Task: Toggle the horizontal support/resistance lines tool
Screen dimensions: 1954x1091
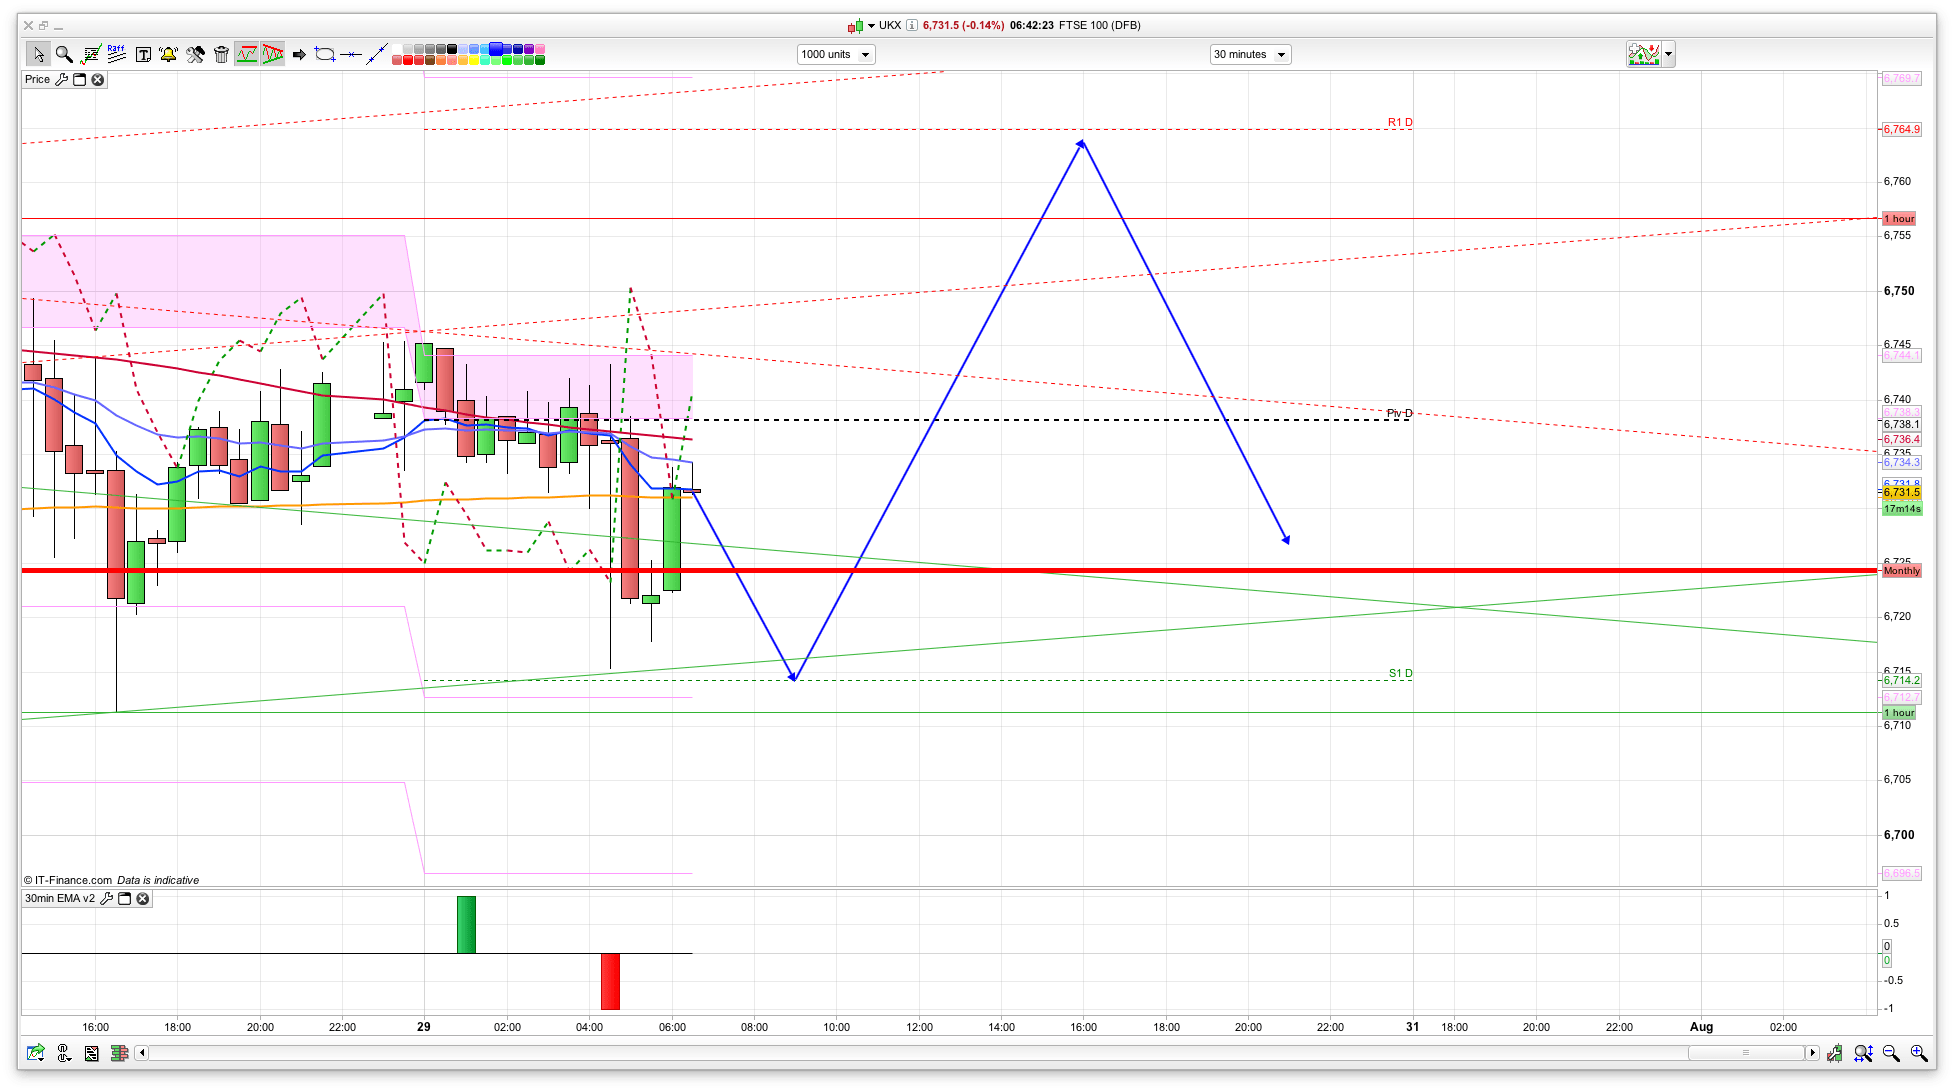Action: [x=247, y=54]
